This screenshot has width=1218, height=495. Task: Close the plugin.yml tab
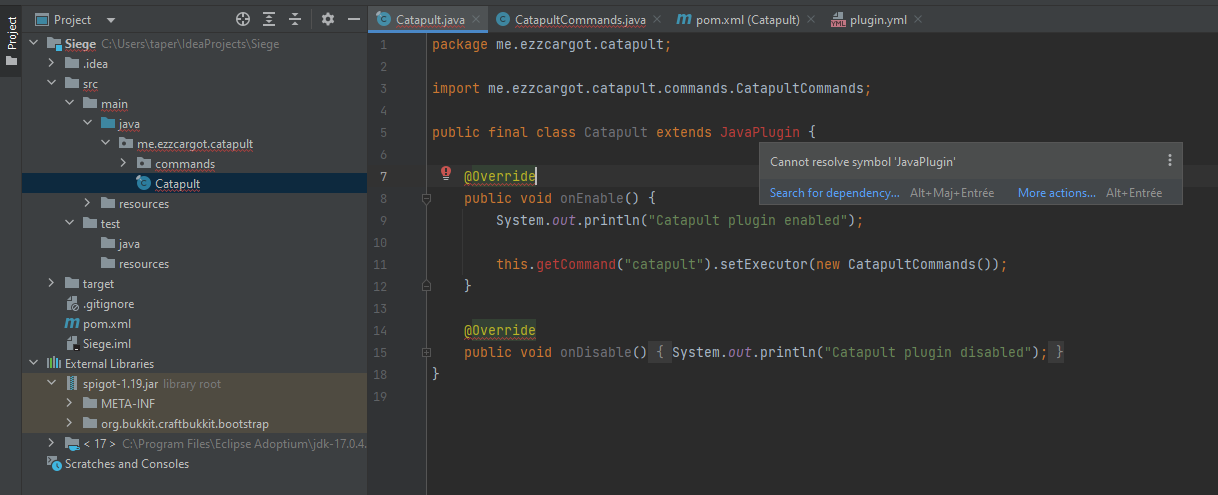(x=918, y=19)
